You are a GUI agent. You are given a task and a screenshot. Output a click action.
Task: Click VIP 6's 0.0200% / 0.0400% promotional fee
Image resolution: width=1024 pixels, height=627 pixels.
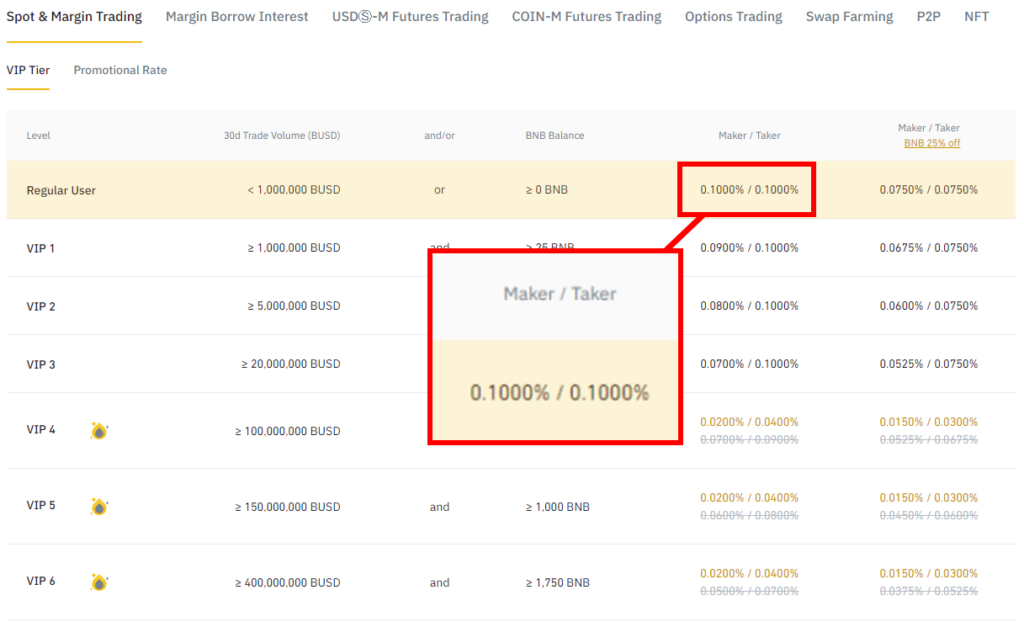pyautogui.click(x=749, y=573)
